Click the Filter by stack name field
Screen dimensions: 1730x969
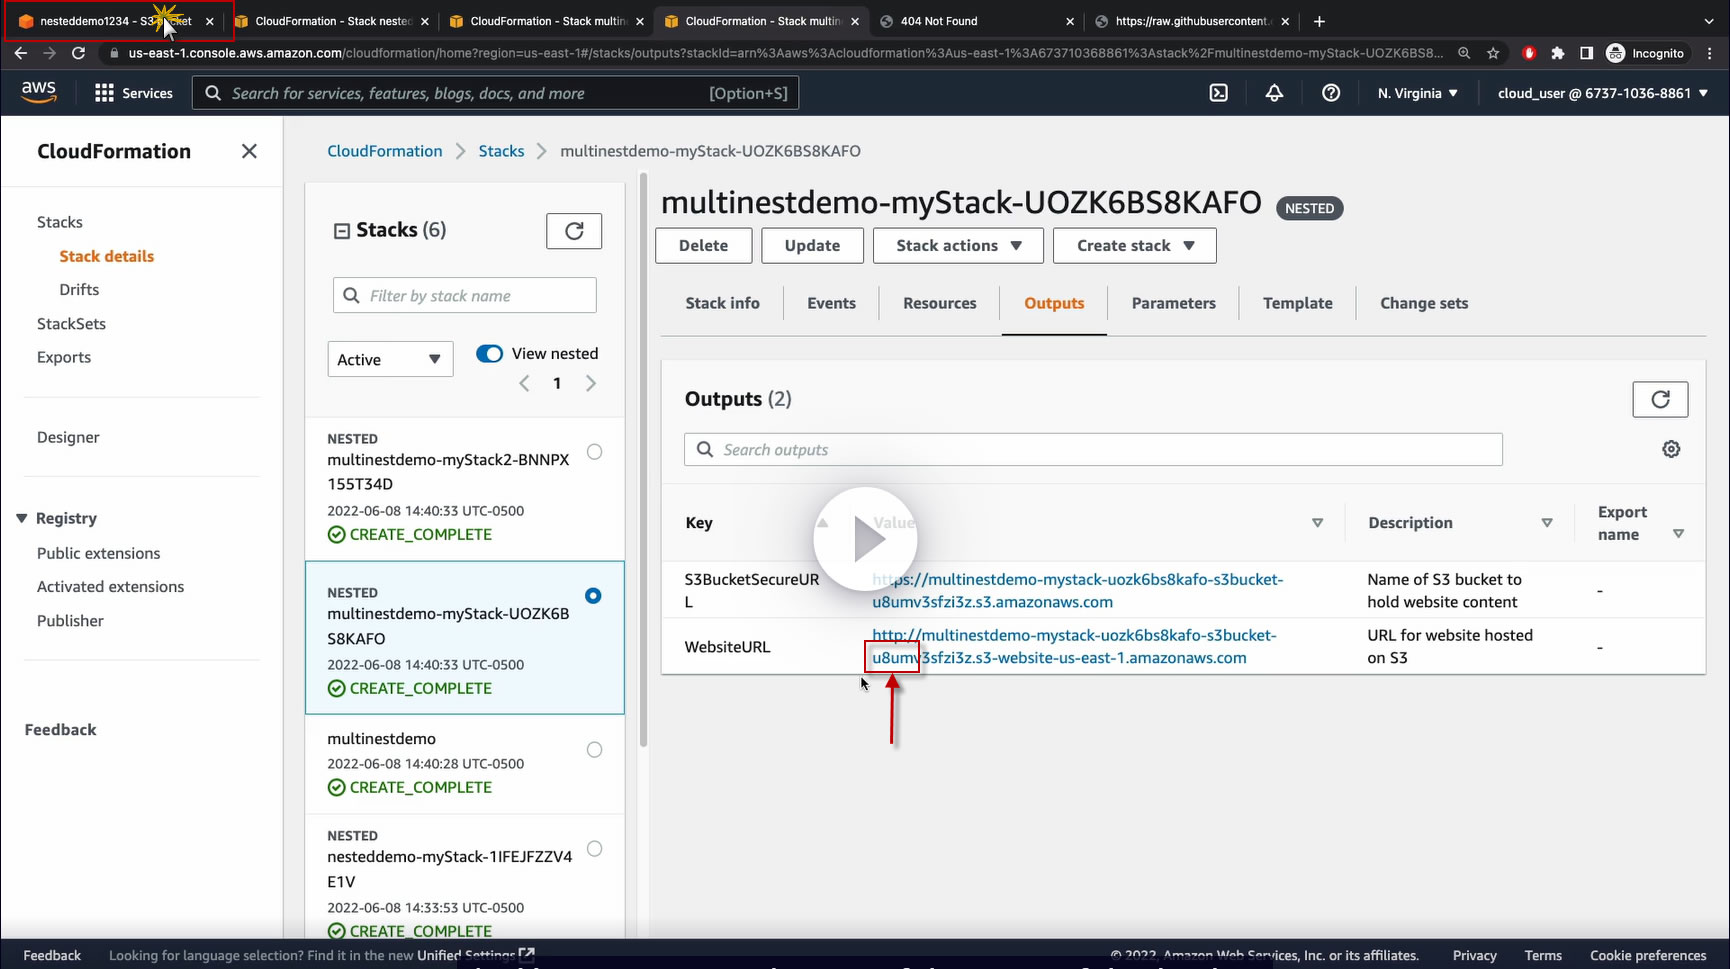point(464,295)
